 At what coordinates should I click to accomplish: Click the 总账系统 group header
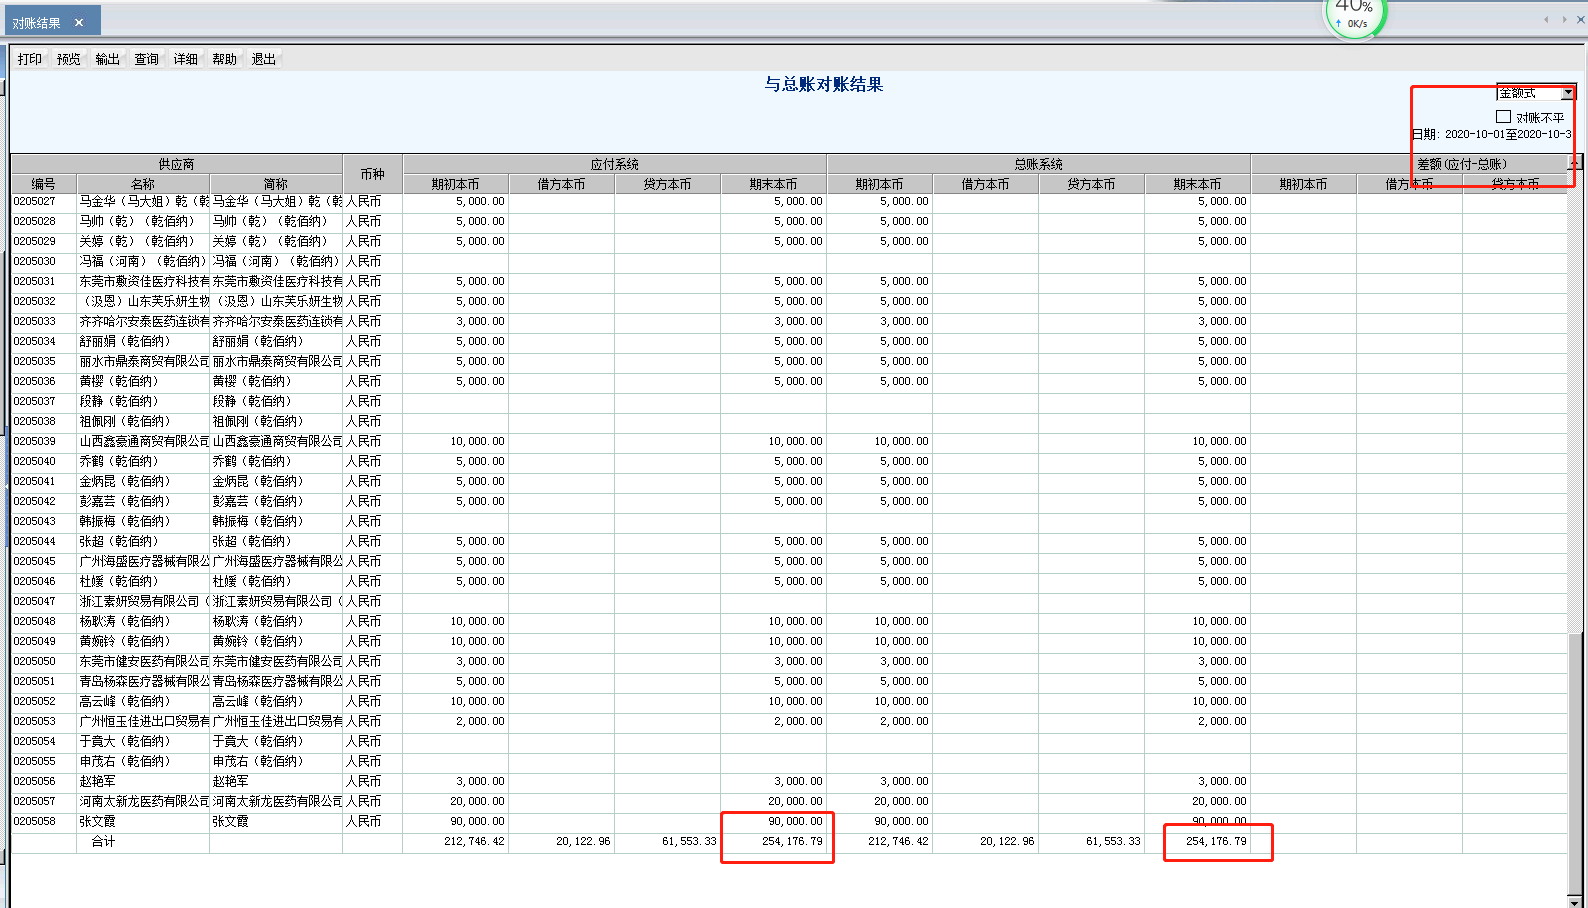1038,164
